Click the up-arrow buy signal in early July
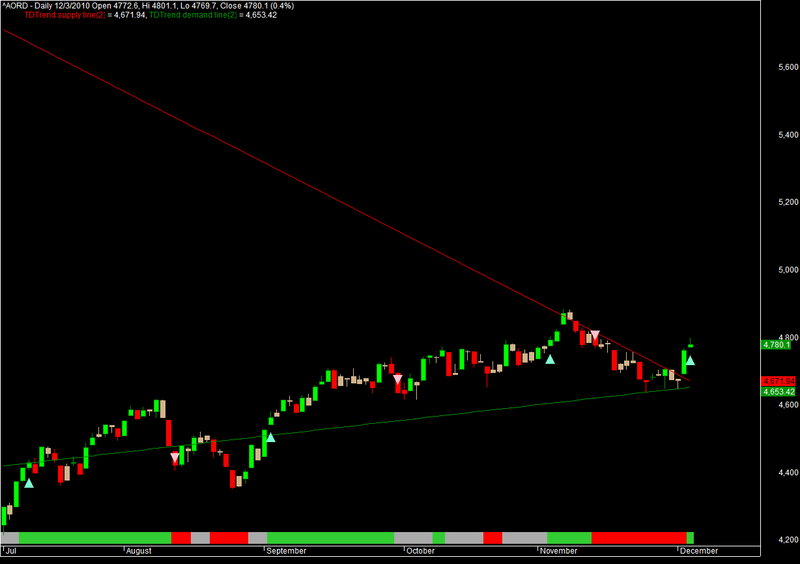 pos(29,483)
